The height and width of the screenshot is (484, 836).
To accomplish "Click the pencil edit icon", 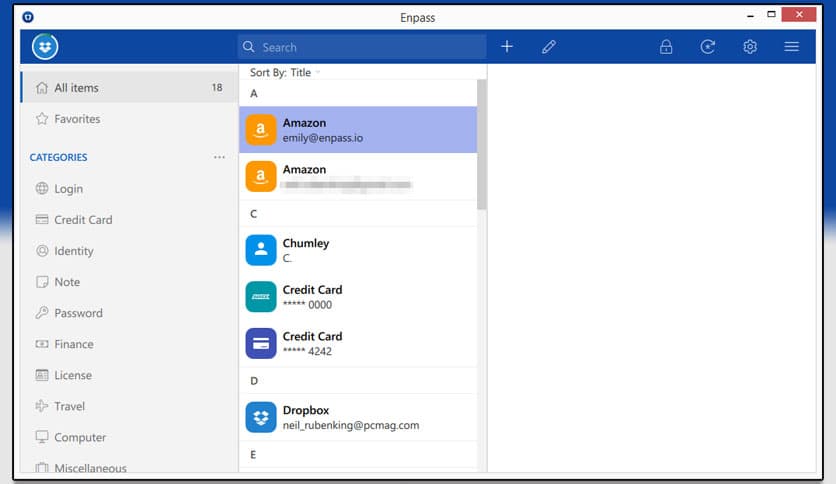I will [549, 47].
